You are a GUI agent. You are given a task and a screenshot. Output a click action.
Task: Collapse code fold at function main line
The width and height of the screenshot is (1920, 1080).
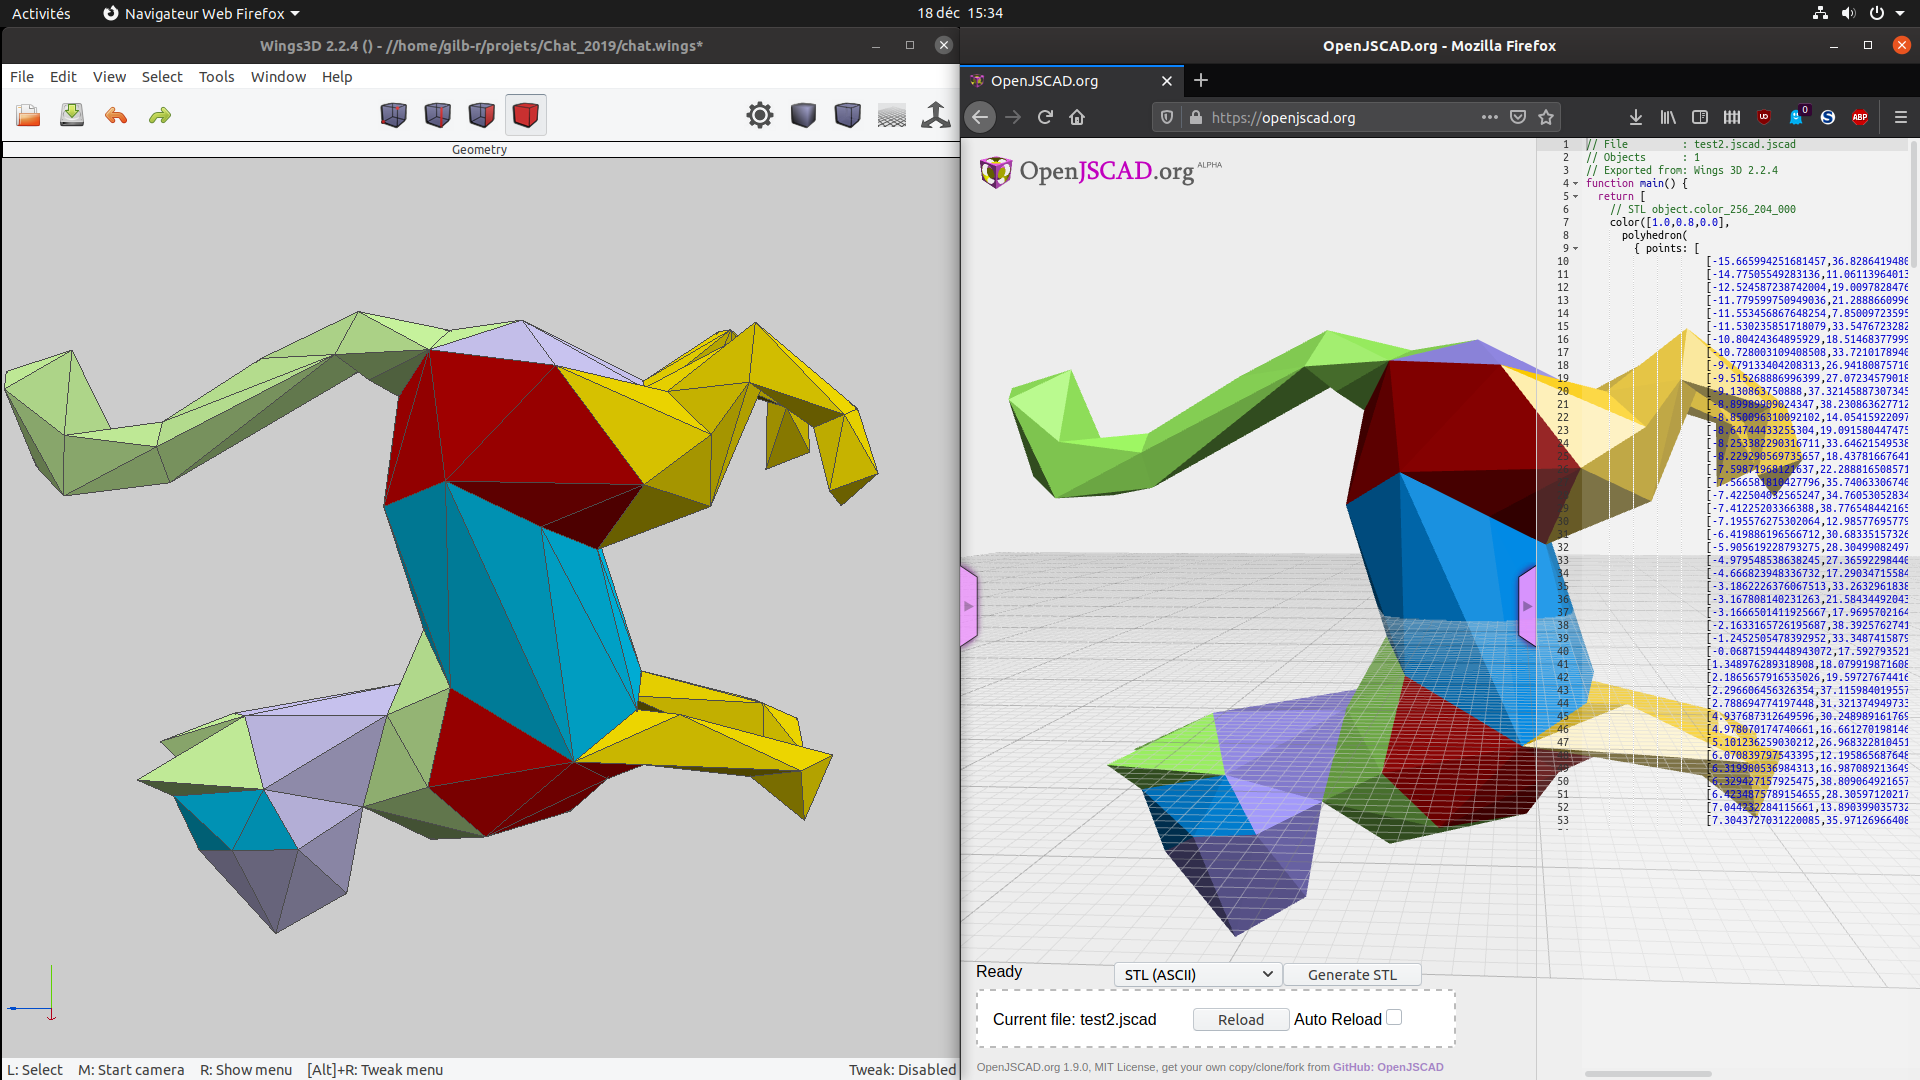click(1576, 184)
